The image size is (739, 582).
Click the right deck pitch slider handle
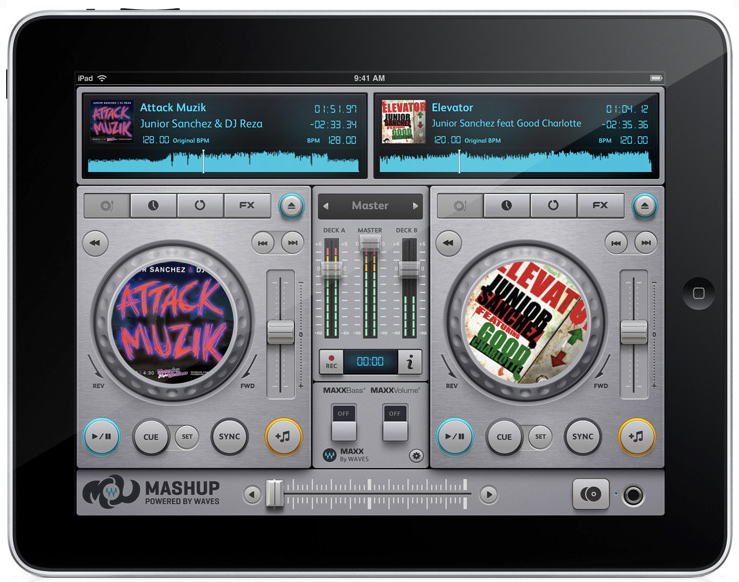(634, 332)
